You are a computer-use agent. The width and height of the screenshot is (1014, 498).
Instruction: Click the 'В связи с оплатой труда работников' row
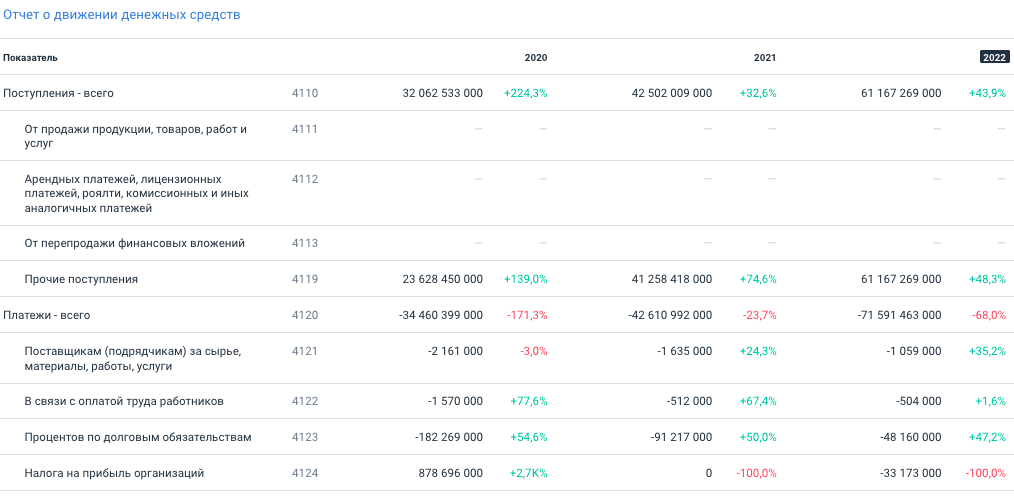(x=123, y=401)
